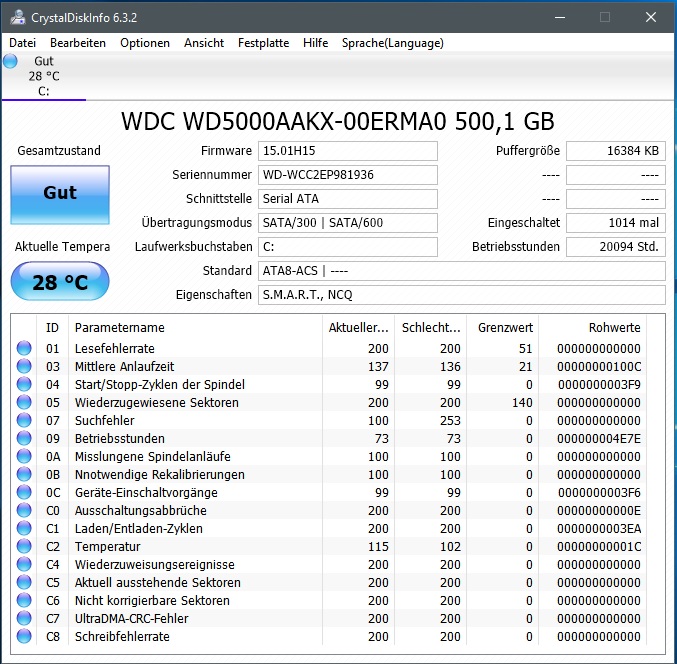Screen dimensions: 677x664
Task: Select the Mittlere Anlaufzeit parameter name
Action: coord(124,367)
